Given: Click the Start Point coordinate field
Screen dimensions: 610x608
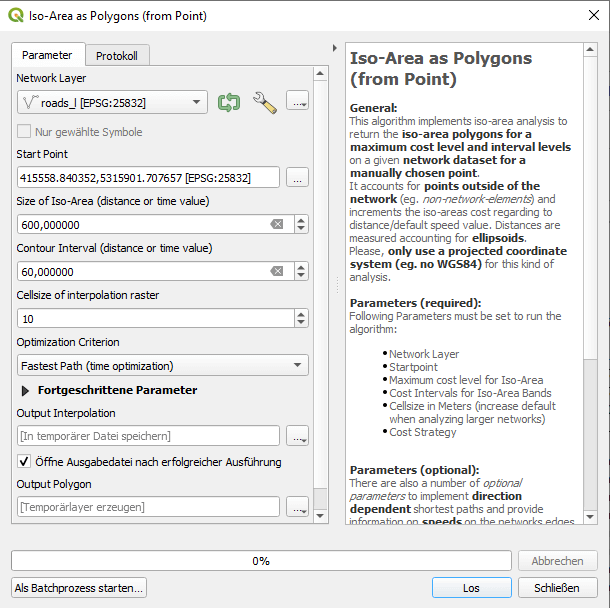Looking at the screenshot, I should pyautogui.click(x=148, y=178).
